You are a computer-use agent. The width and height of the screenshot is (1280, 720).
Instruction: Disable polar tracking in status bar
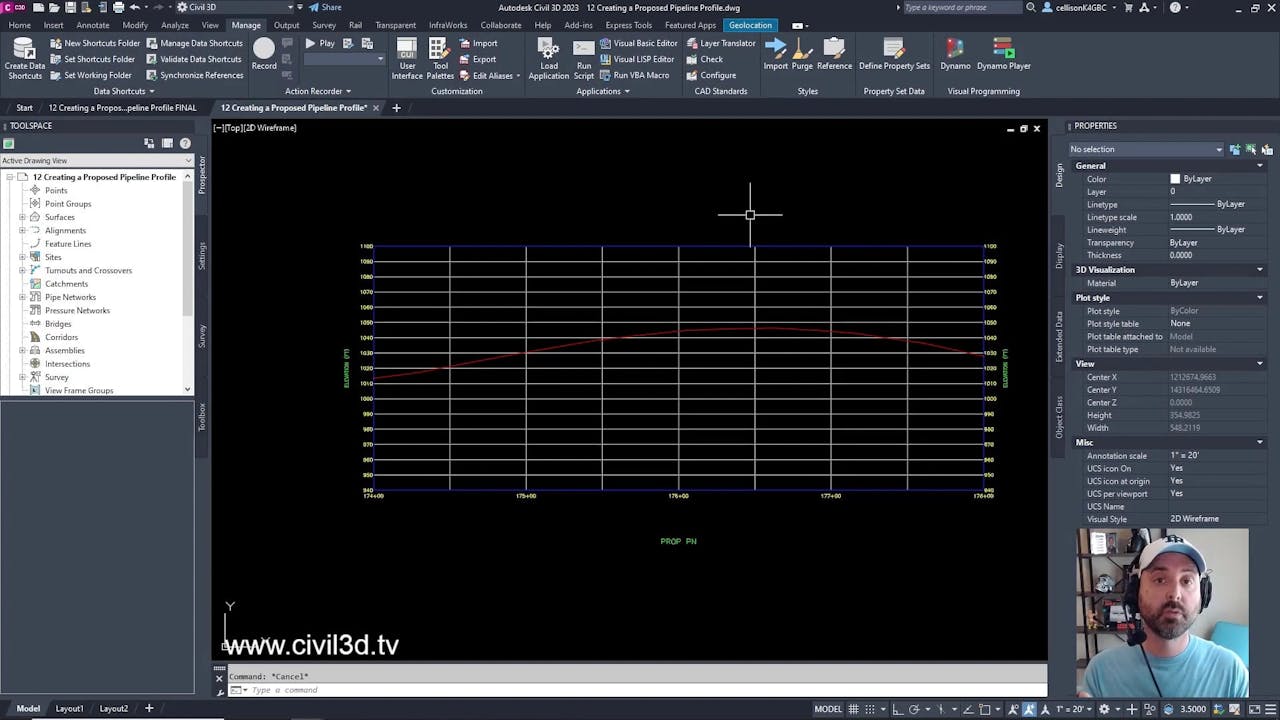pyautogui.click(x=916, y=710)
